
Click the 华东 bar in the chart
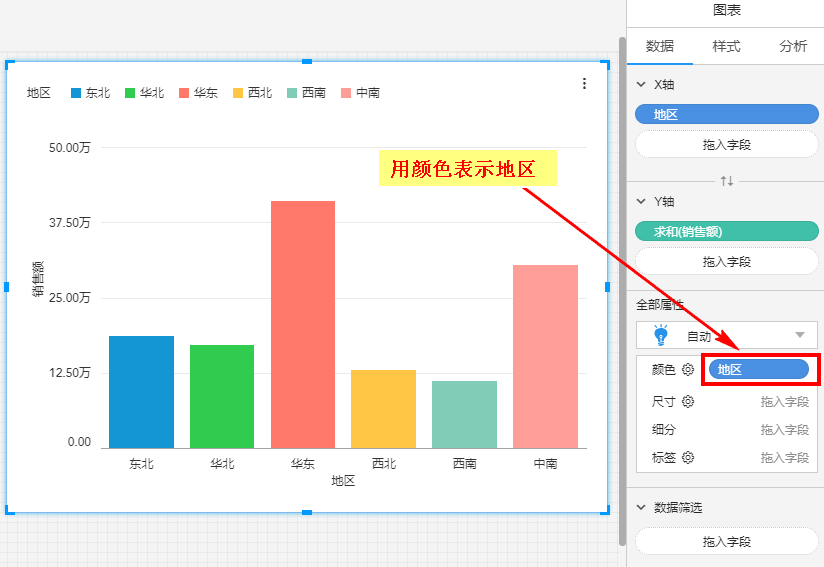[303, 324]
